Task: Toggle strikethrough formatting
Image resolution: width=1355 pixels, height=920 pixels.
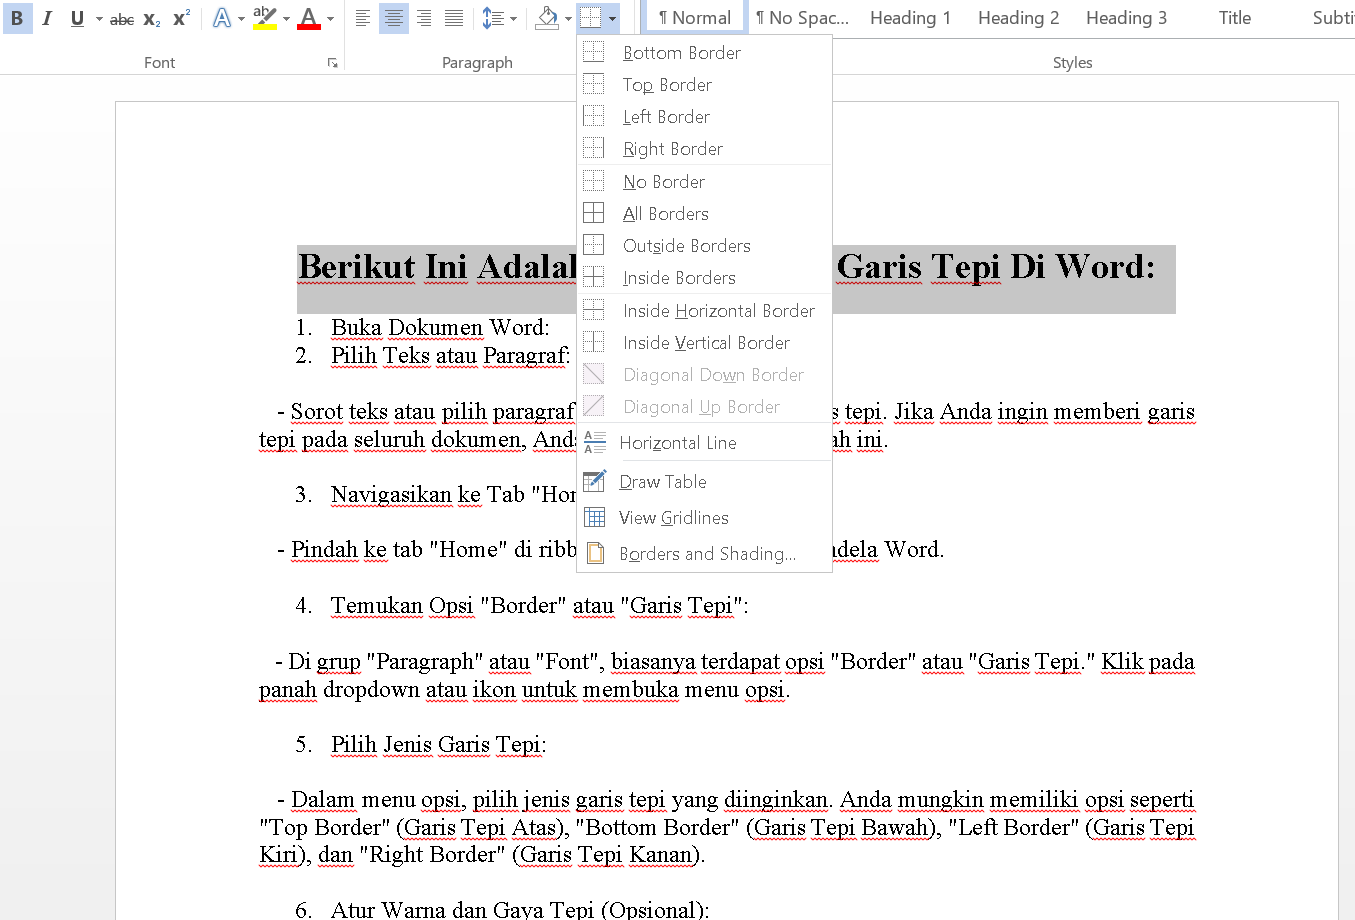Action: [x=122, y=18]
